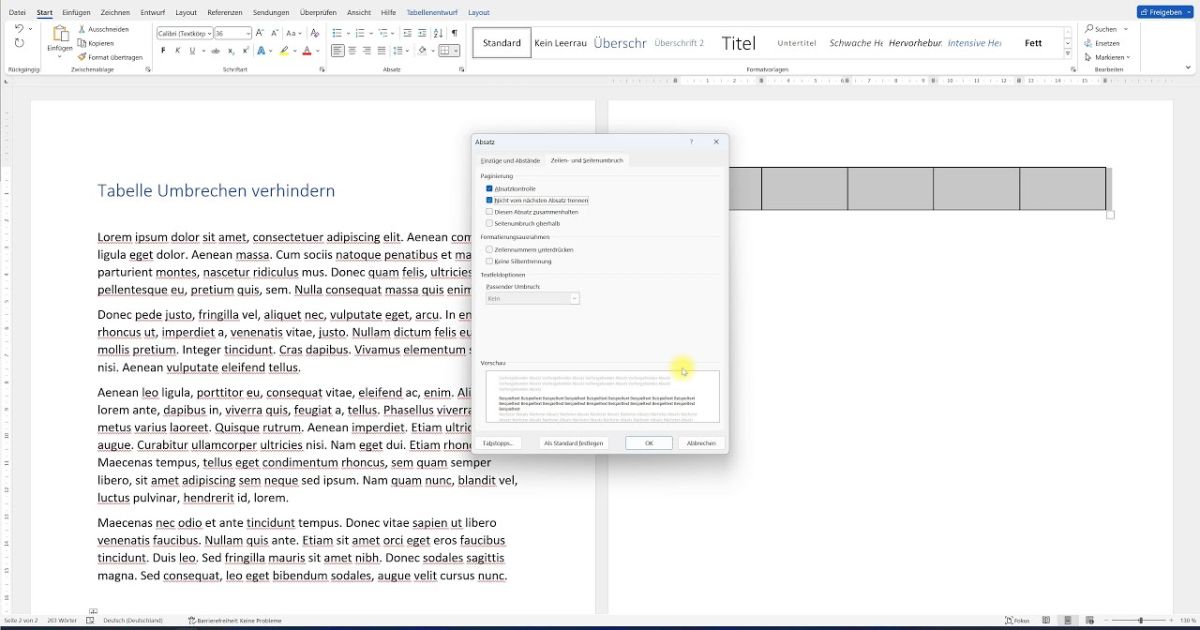Show paragraph marks with the Pilcrow icon

(455, 32)
